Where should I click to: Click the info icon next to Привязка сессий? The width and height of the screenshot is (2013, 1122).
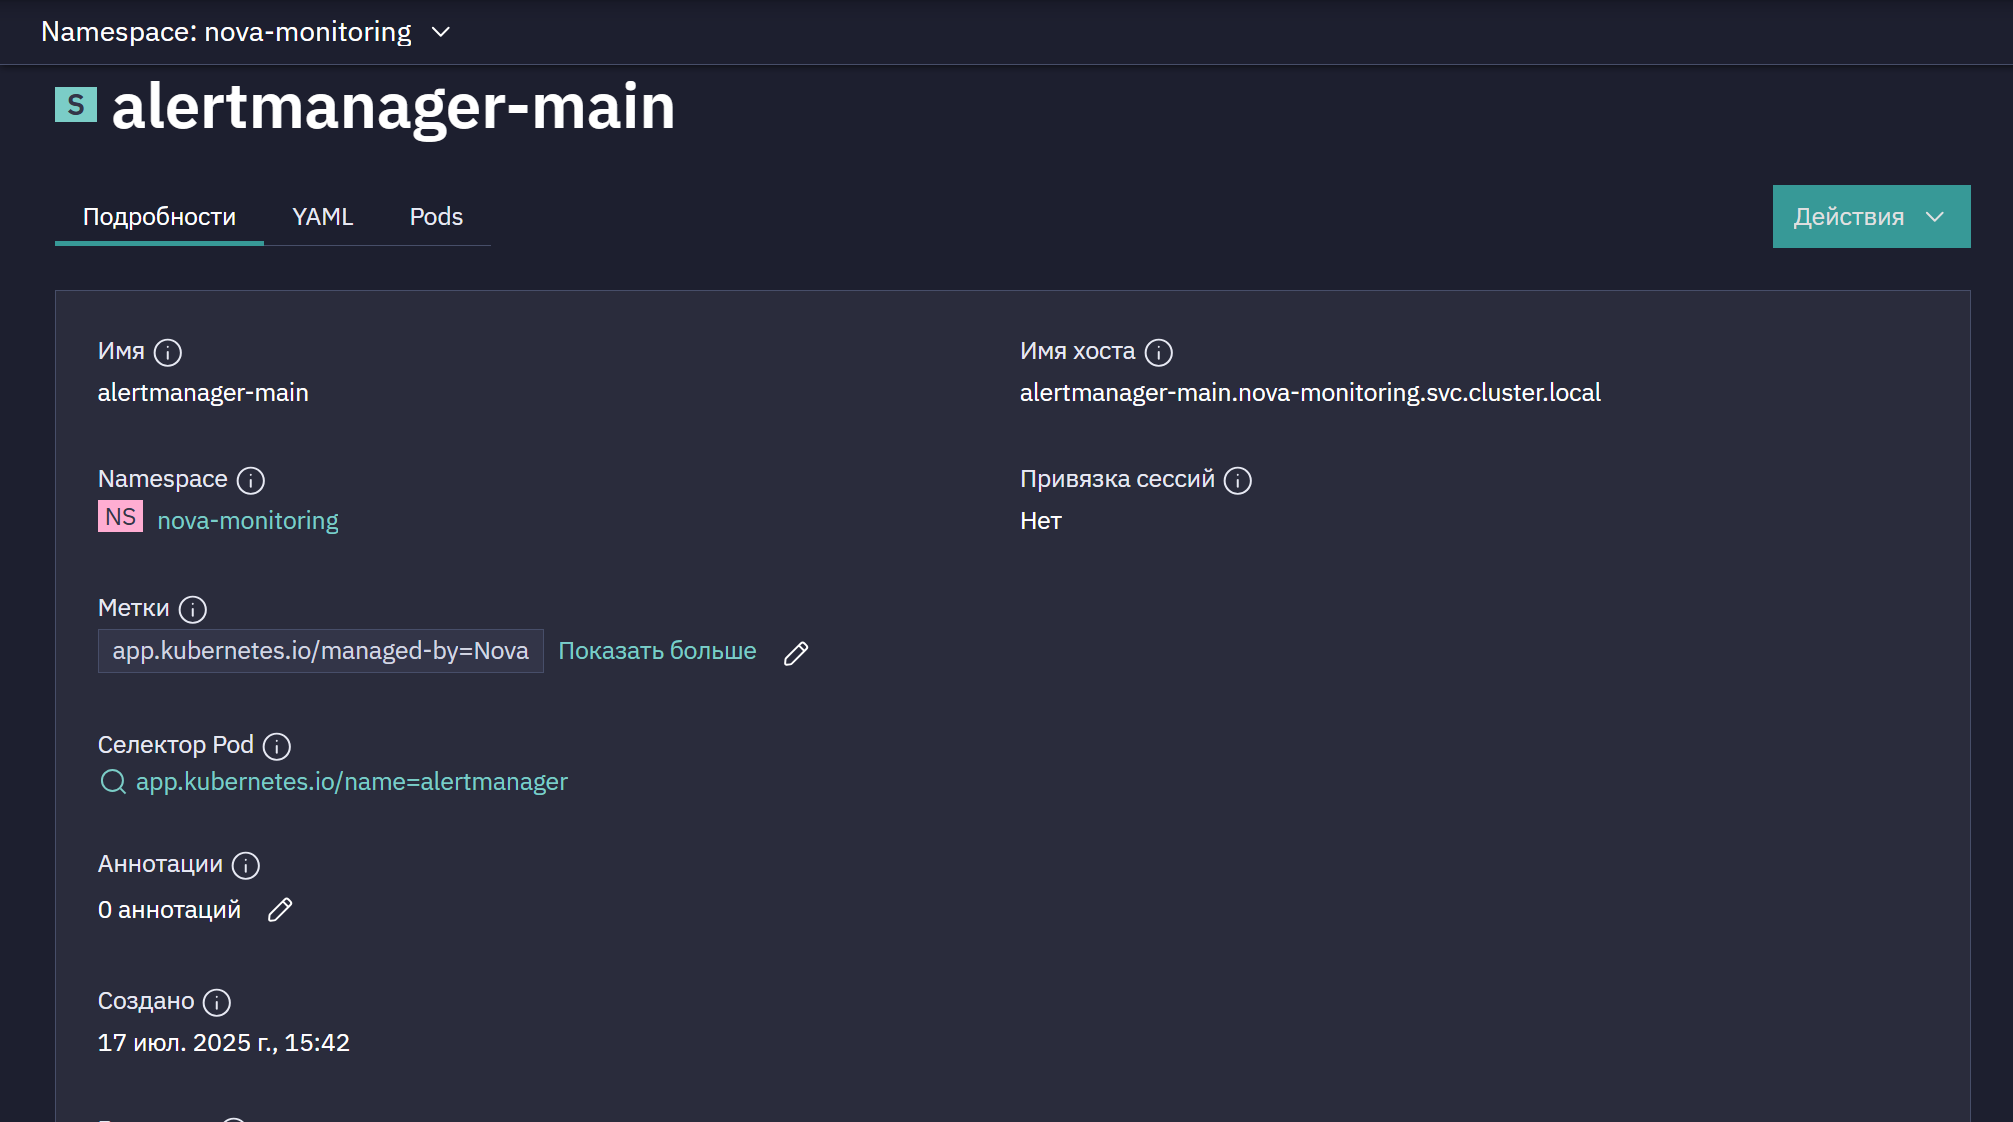(1238, 480)
